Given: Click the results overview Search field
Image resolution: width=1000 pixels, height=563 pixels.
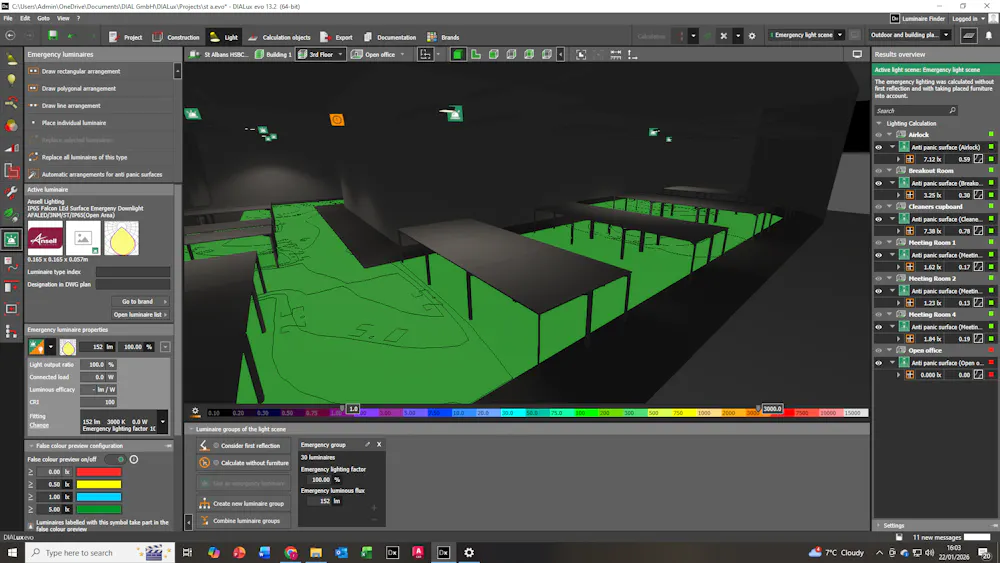Looking at the screenshot, I should 915,110.
